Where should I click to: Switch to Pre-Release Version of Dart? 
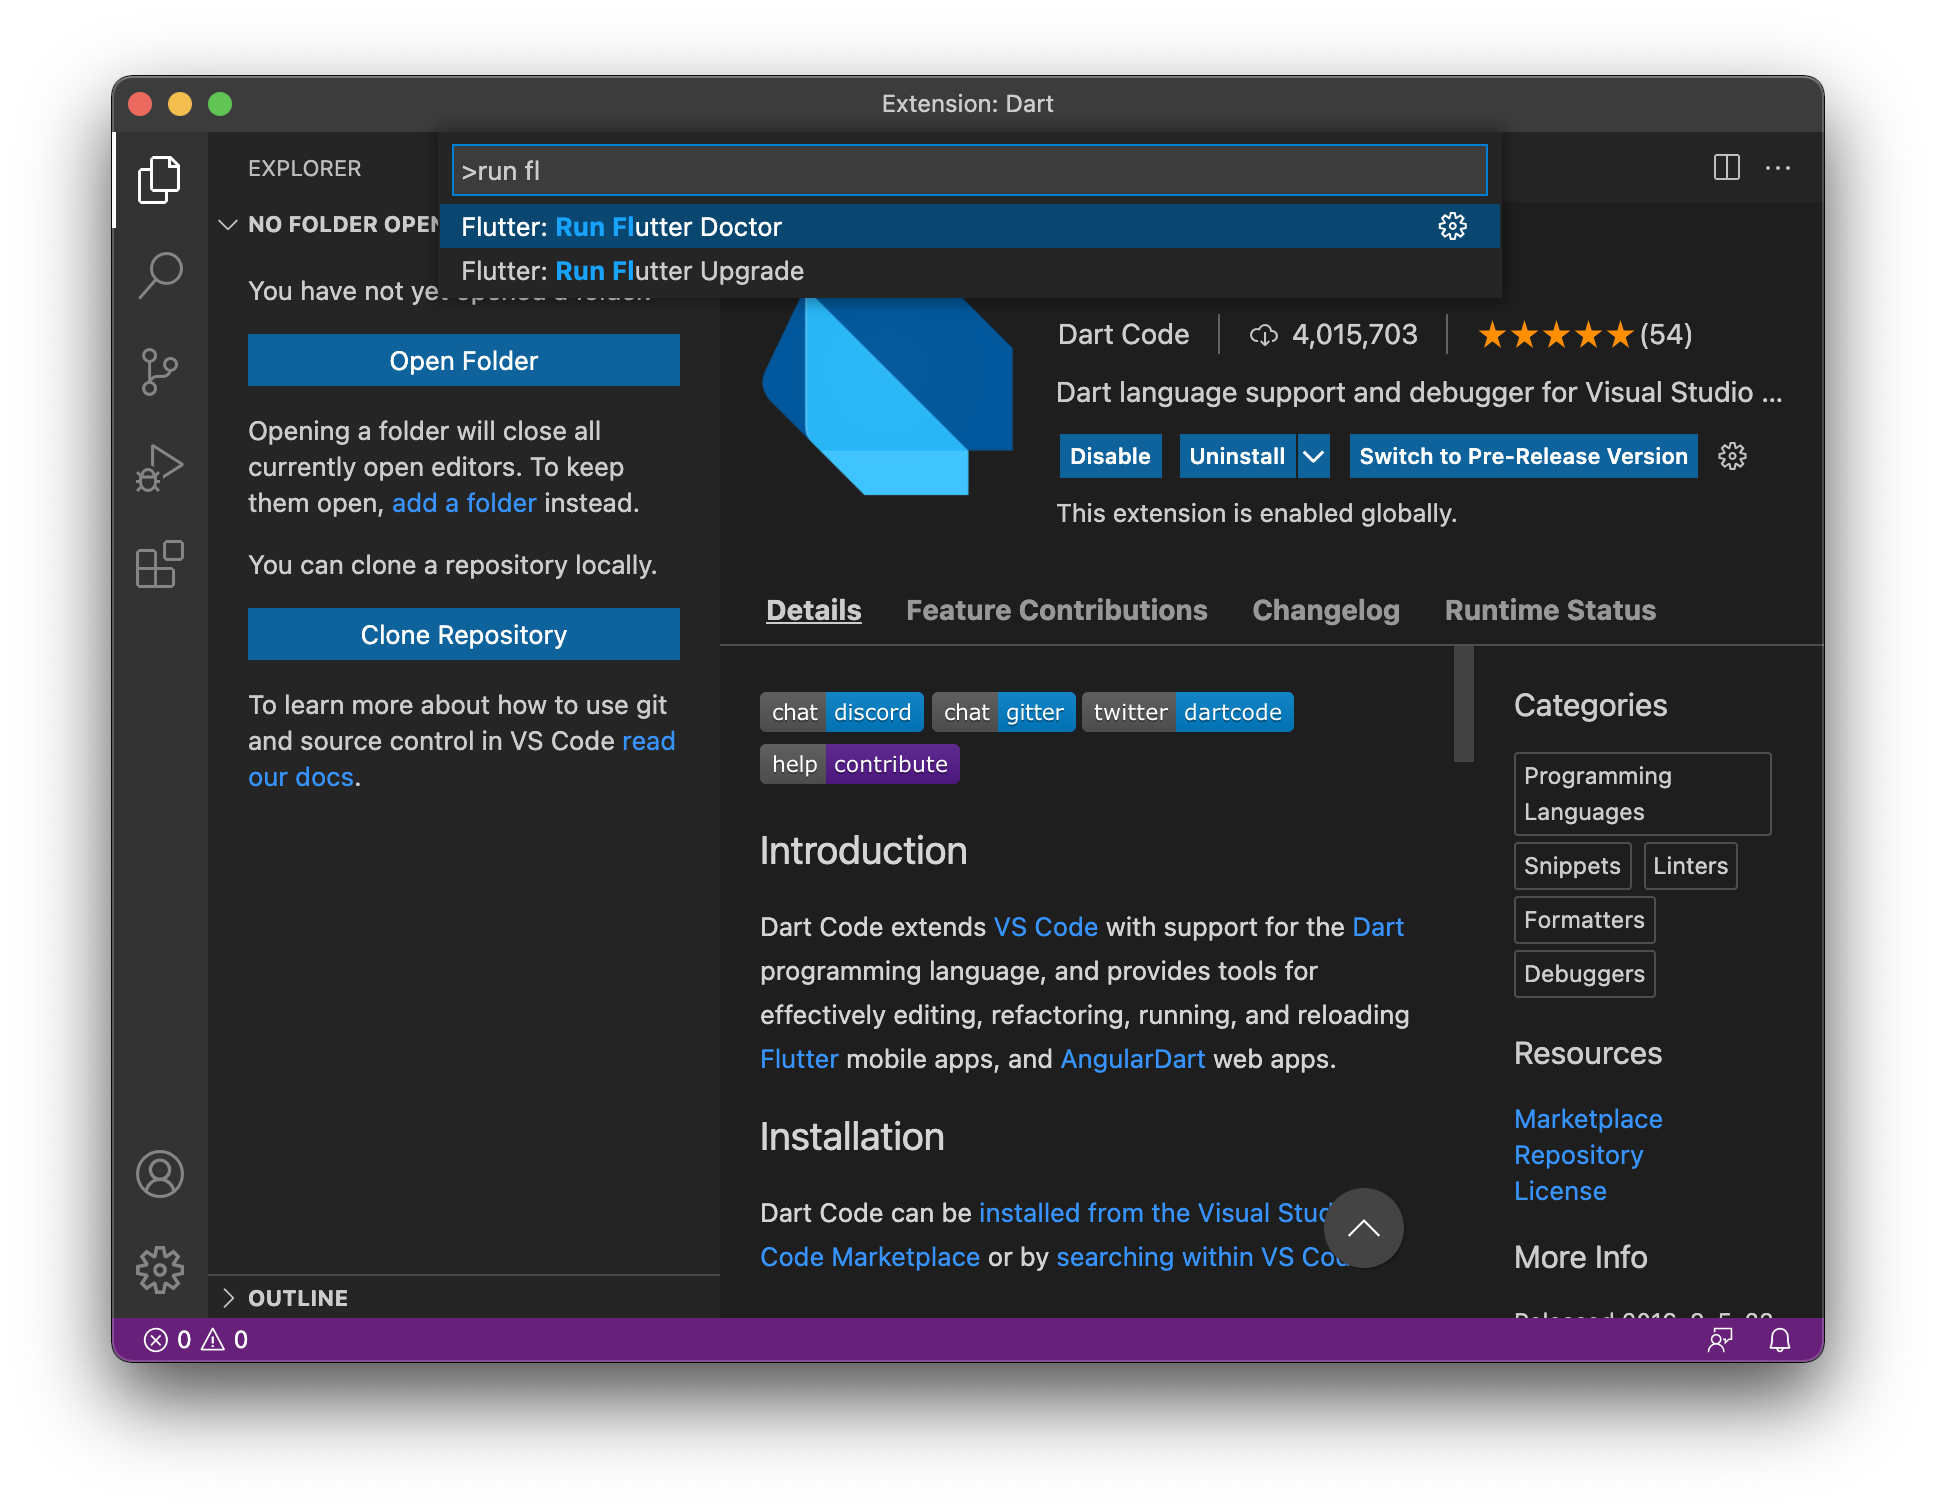point(1522,457)
